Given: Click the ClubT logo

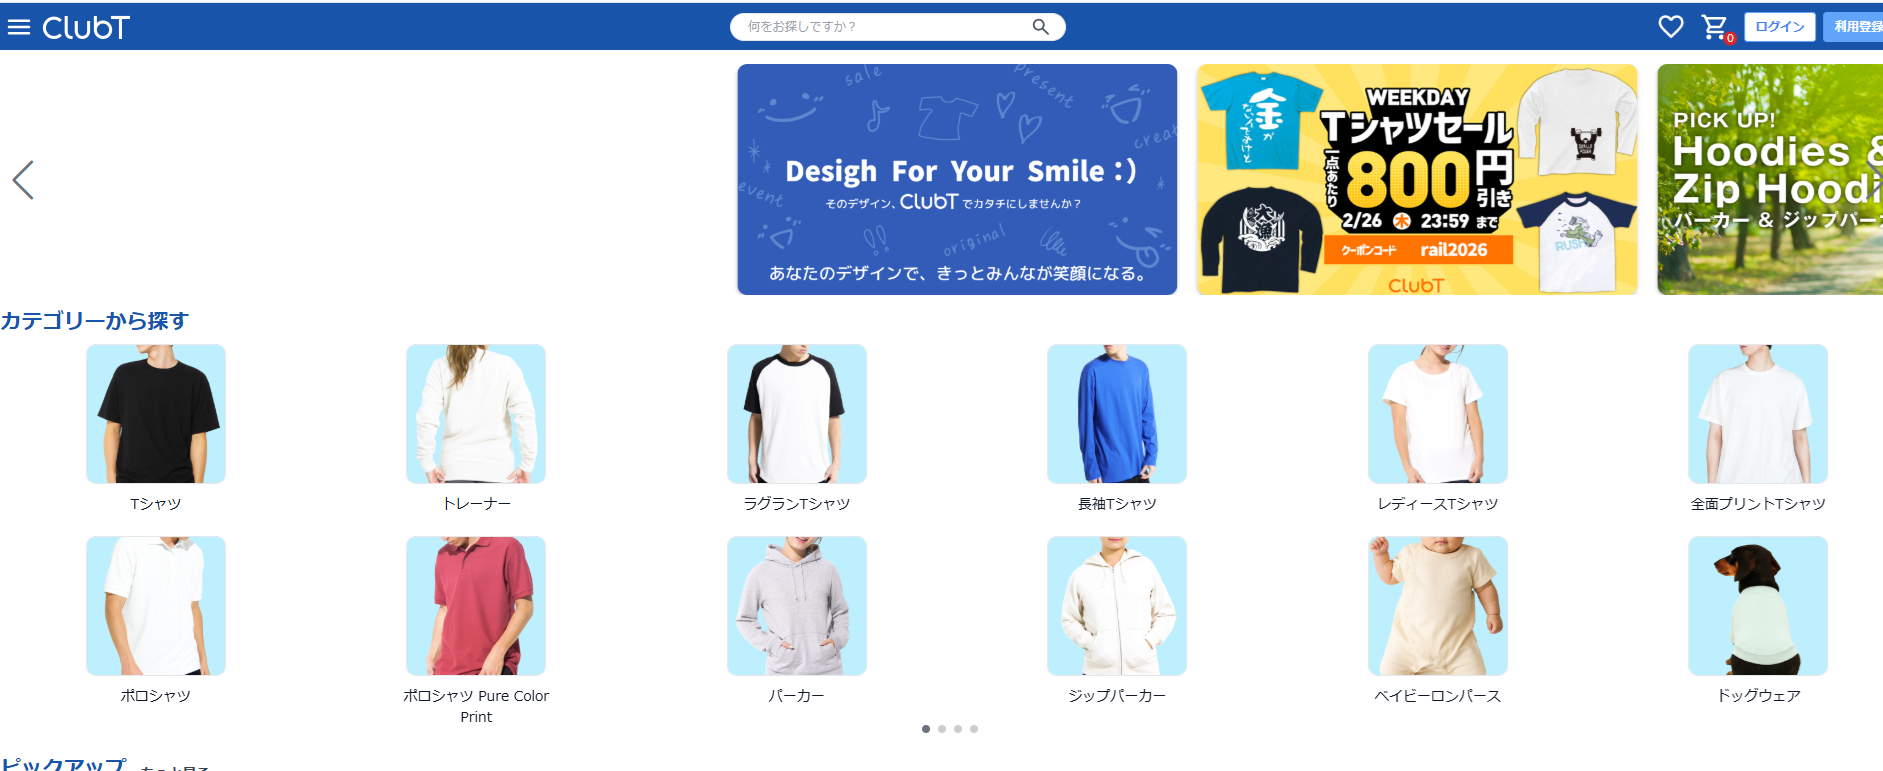Looking at the screenshot, I should coord(86,27).
